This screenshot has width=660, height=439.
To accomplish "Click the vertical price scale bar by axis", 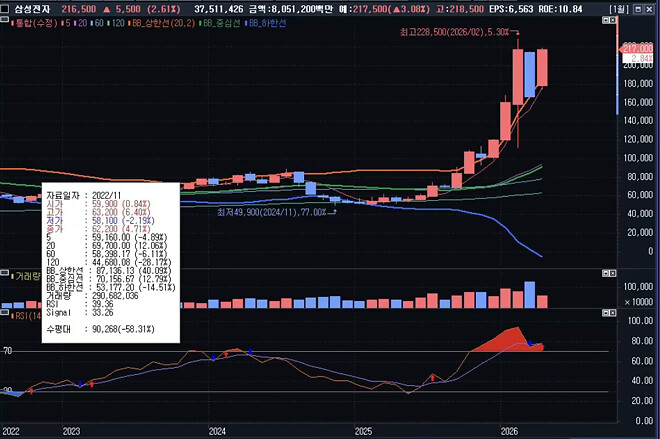I will pyautogui.click(x=617, y=65).
